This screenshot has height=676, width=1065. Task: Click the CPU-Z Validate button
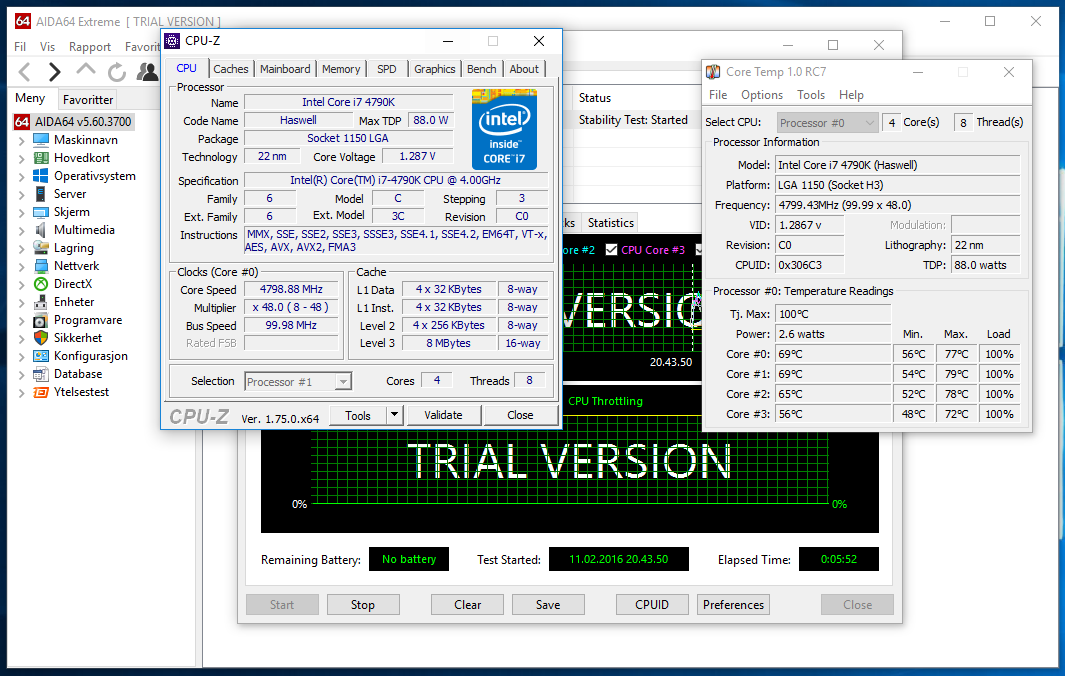pos(444,414)
